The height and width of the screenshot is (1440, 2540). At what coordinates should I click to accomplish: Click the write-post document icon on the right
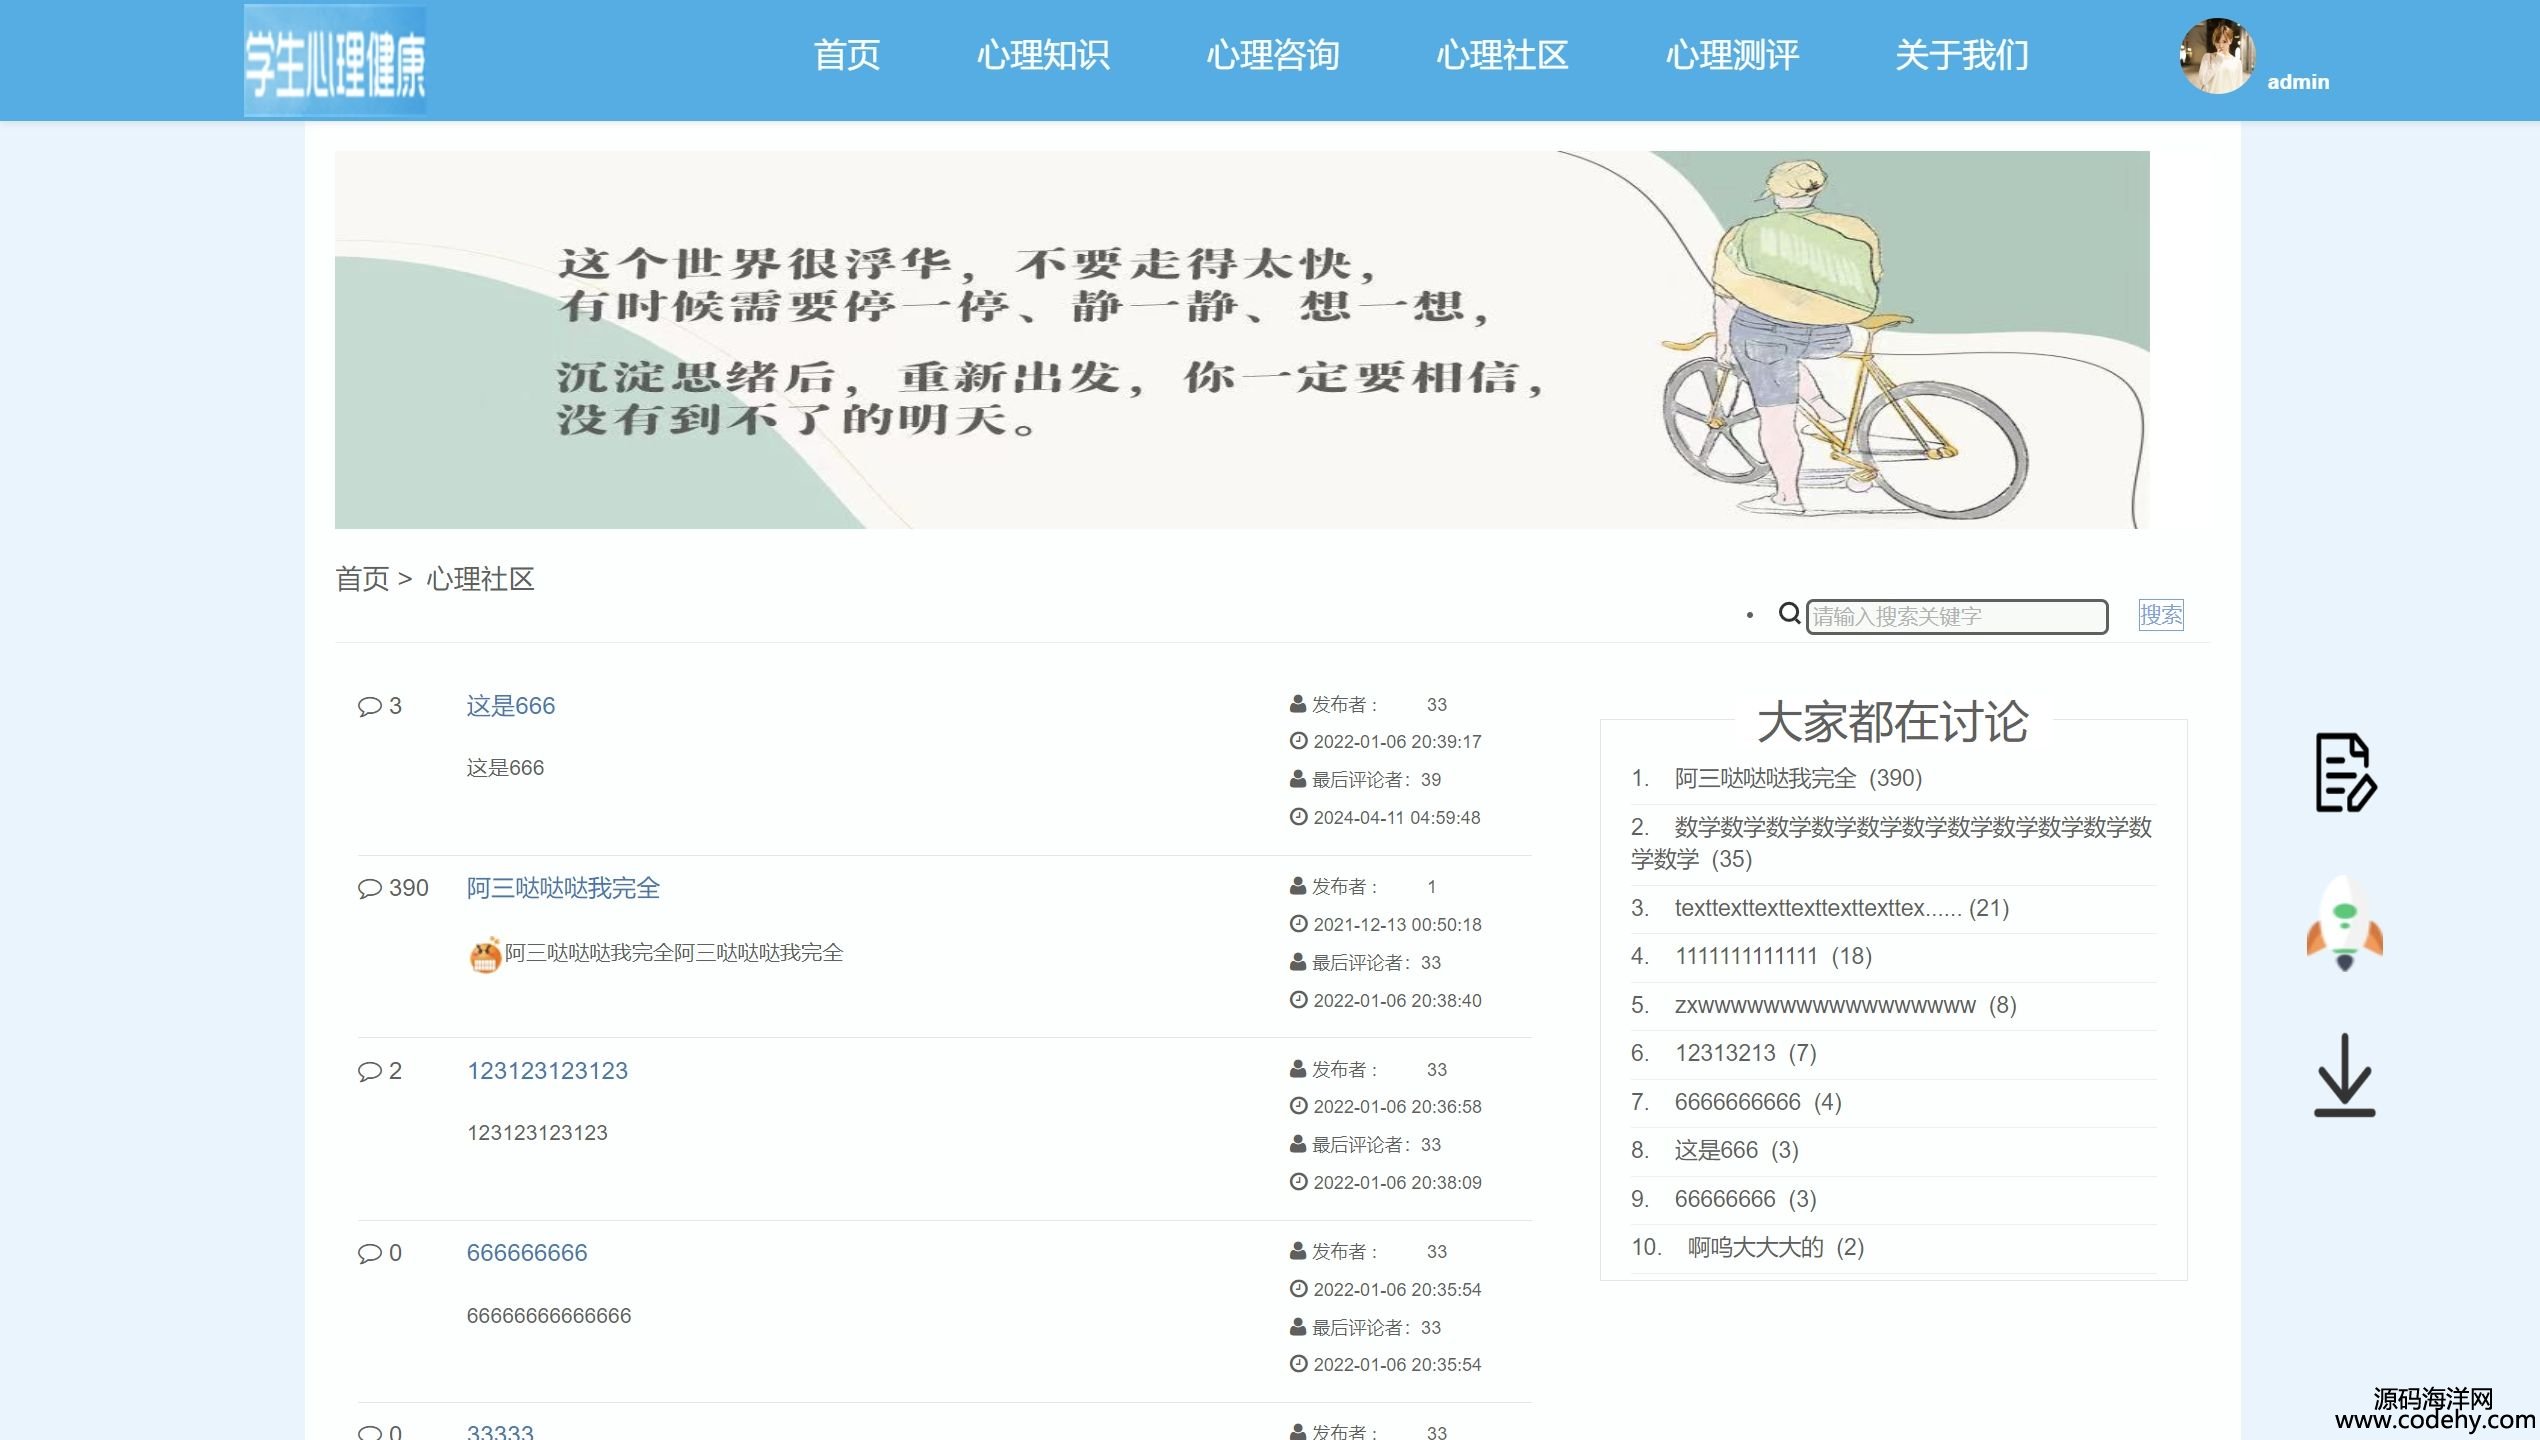pyautogui.click(x=2345, y=773)
